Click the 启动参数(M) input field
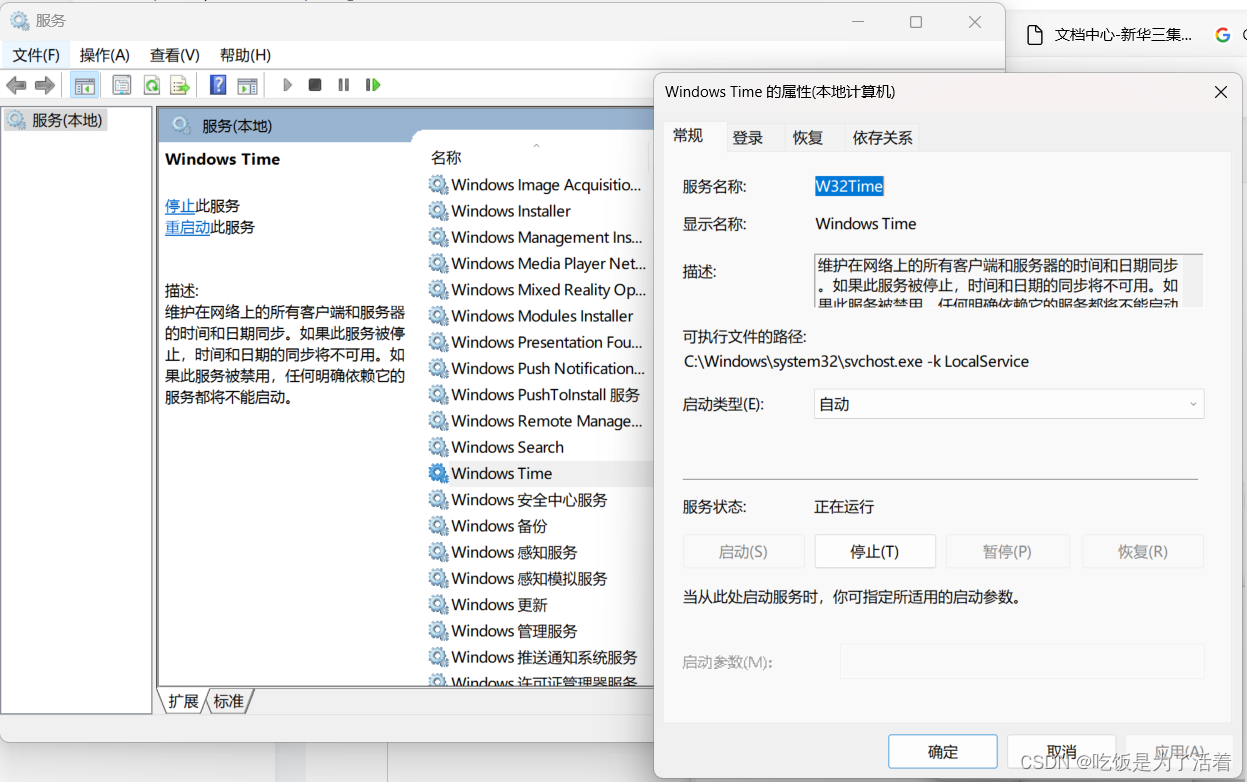Screen dimensions: 1247x782 tap(1022, 662)
